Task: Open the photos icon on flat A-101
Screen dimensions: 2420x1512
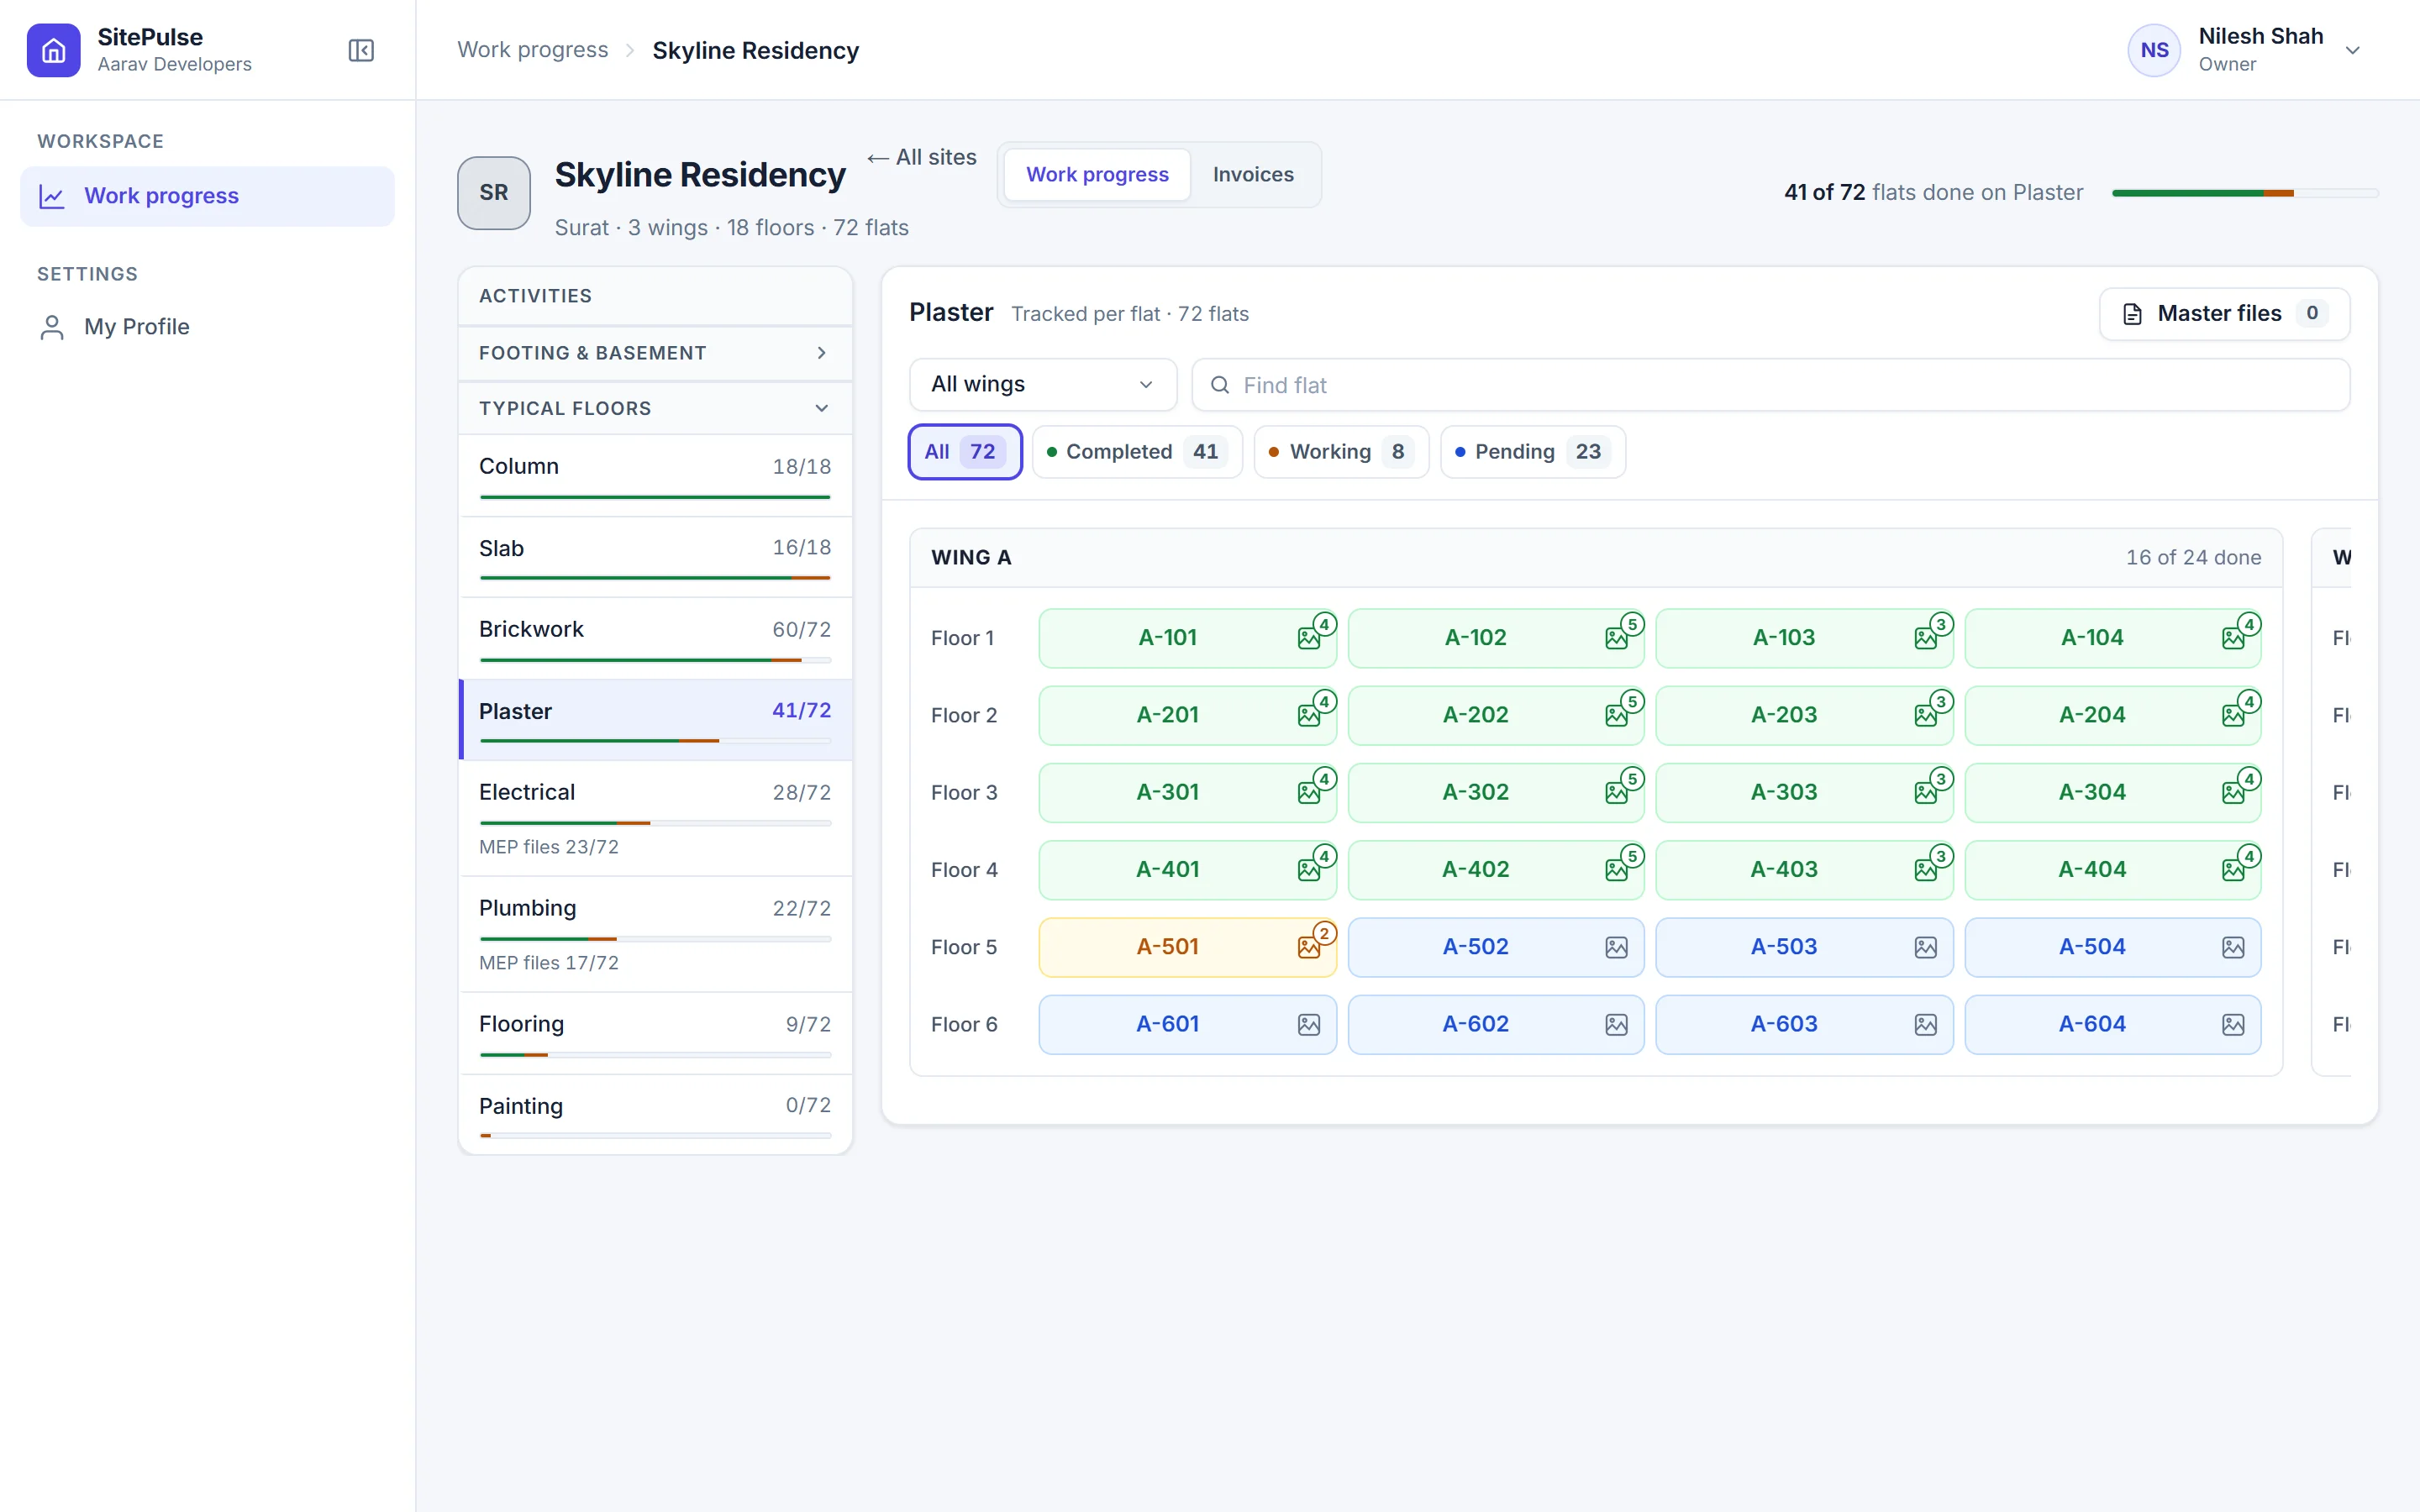Action: click(x=1309, y=638)
